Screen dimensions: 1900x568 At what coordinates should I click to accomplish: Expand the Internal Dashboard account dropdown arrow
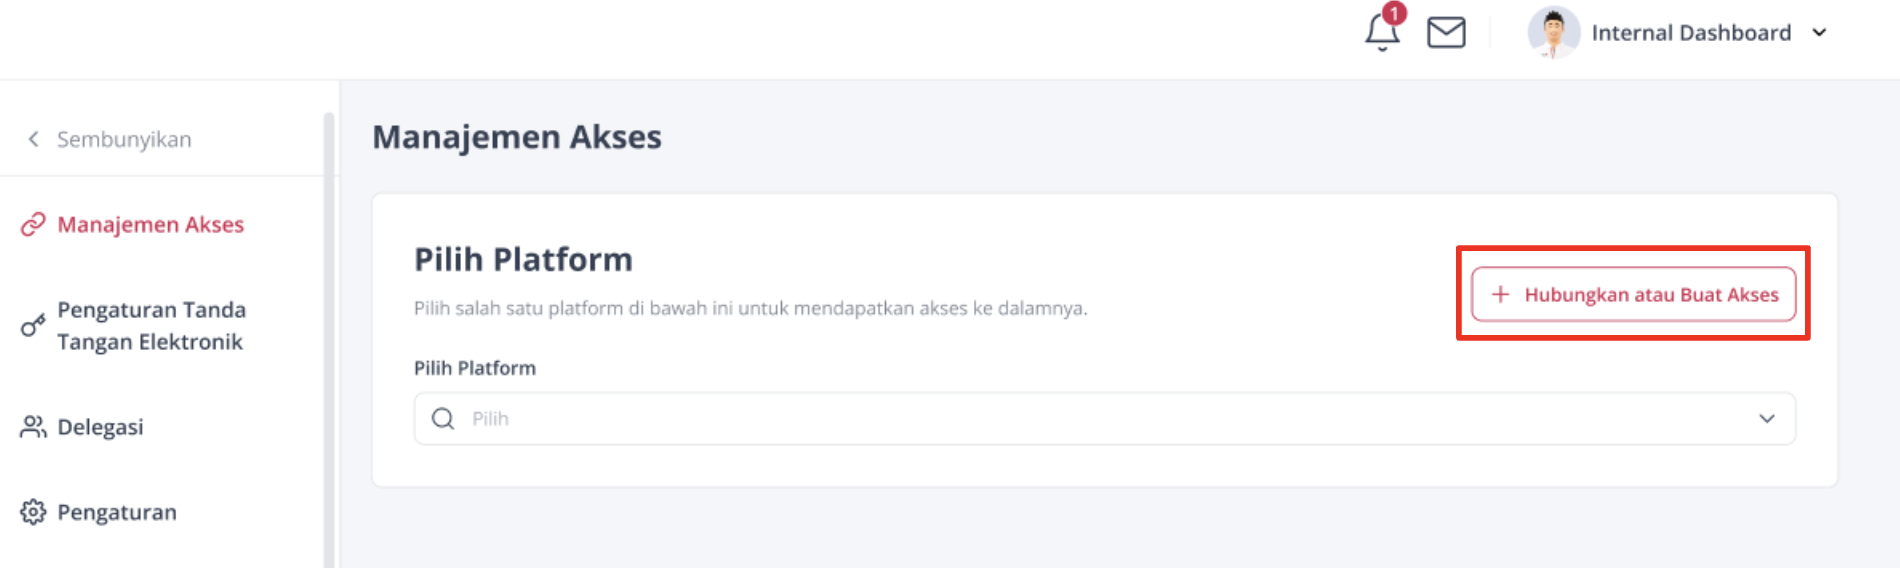(x=1819, y=33)
